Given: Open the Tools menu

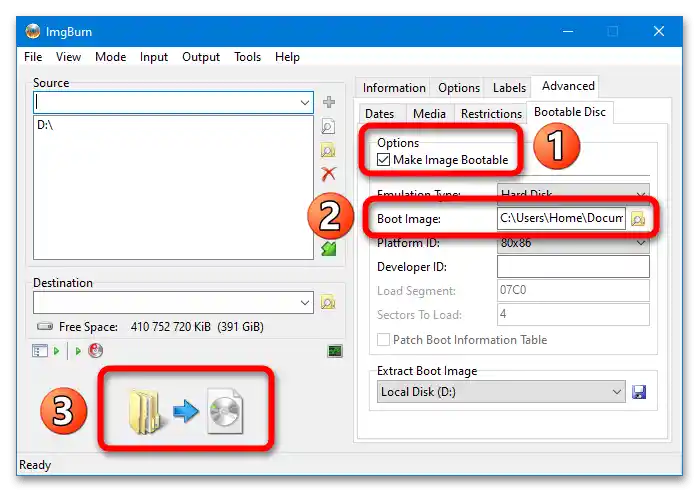Looking at the screenshot, I should tap(247, 57).
